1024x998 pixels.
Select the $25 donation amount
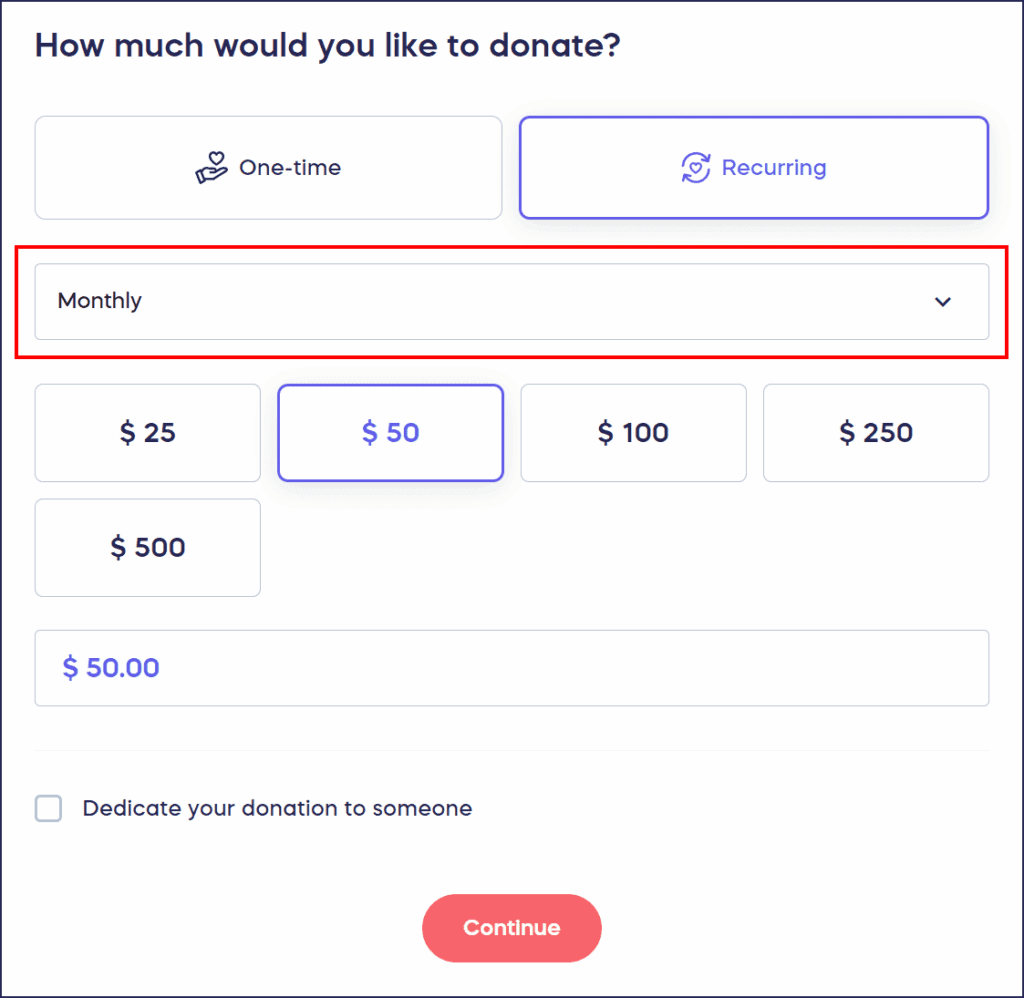pos(147,433)
